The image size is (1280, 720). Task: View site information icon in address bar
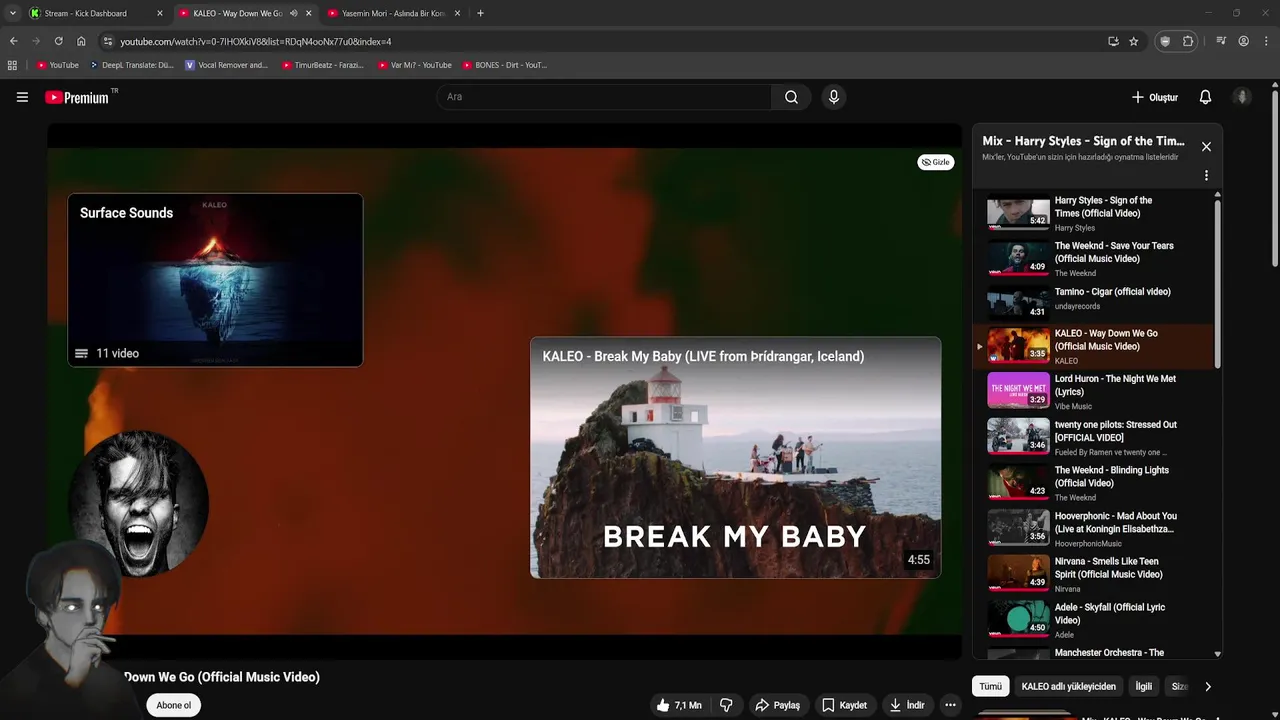click(108, 41)
